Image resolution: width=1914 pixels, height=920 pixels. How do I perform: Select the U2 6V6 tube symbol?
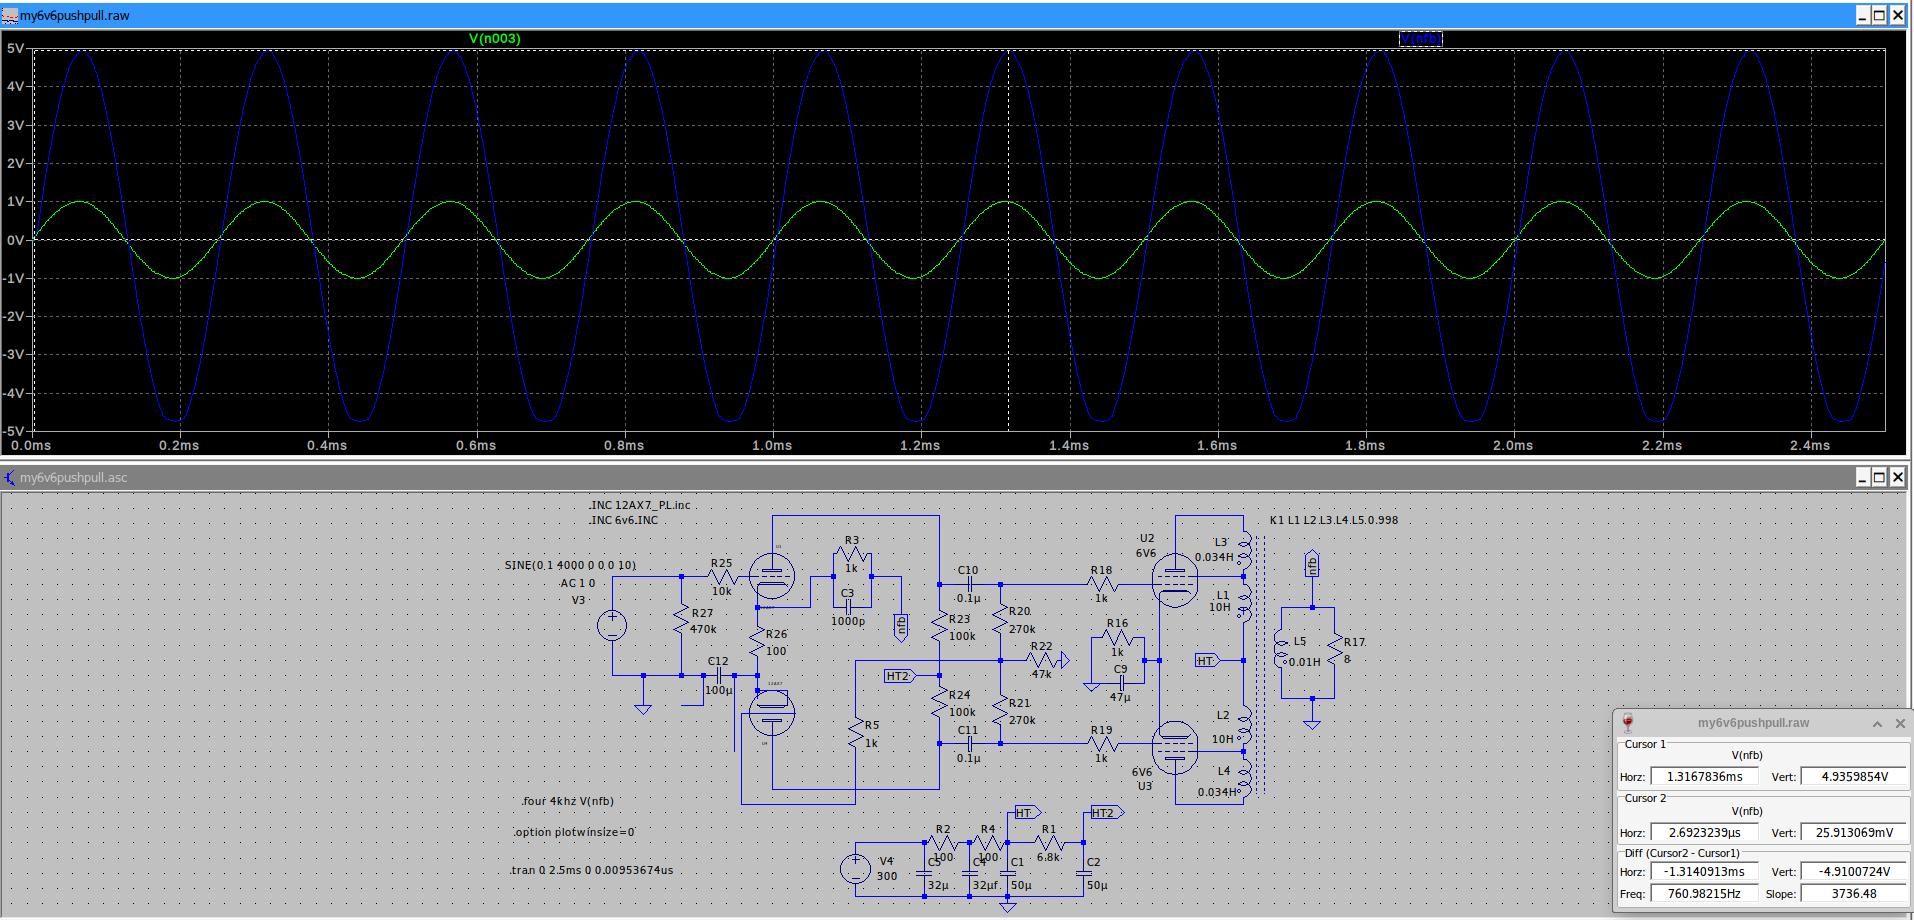[1174, 580]
